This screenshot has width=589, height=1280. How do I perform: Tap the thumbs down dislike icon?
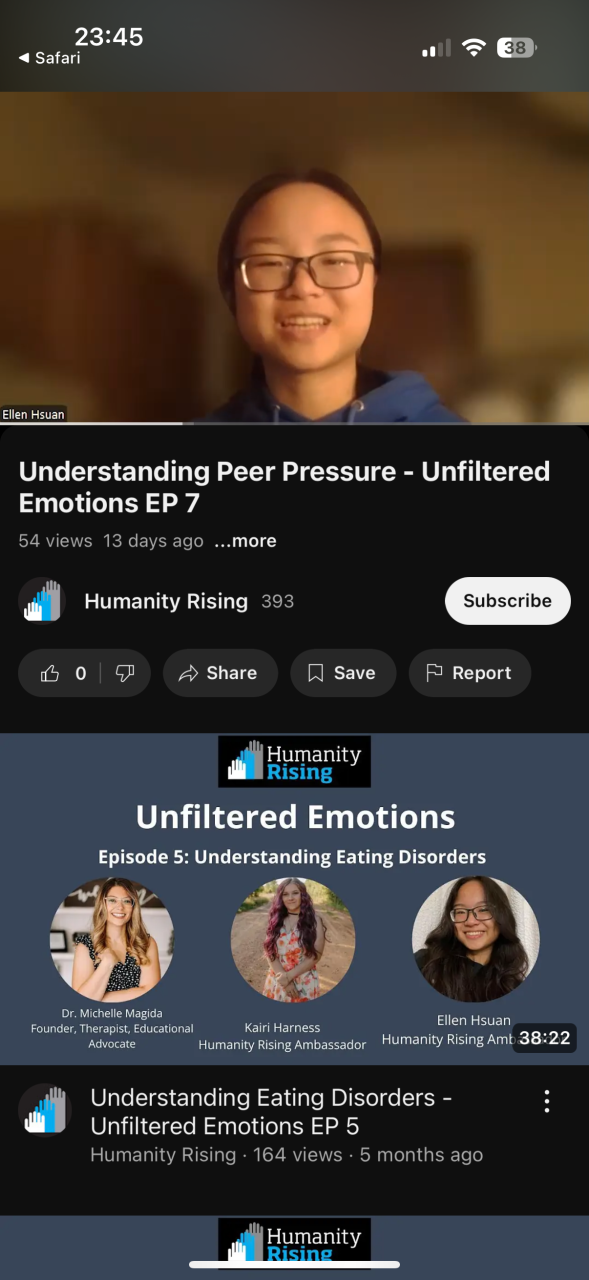tap(125, 674)
